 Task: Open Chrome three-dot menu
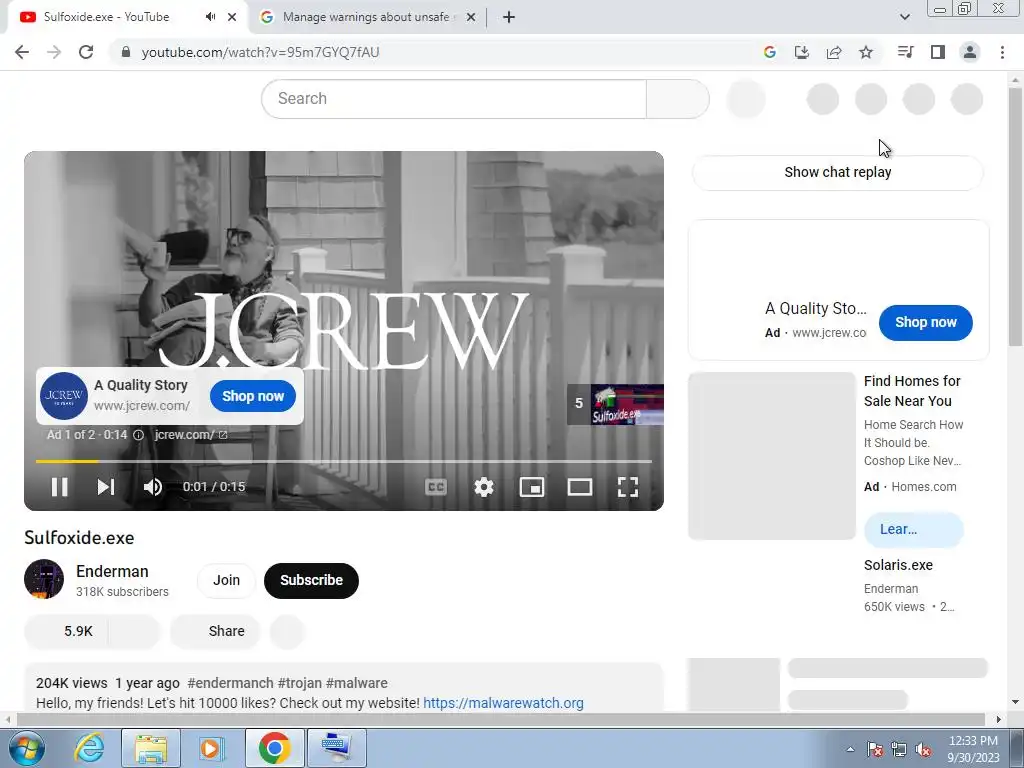(1002, 52)
